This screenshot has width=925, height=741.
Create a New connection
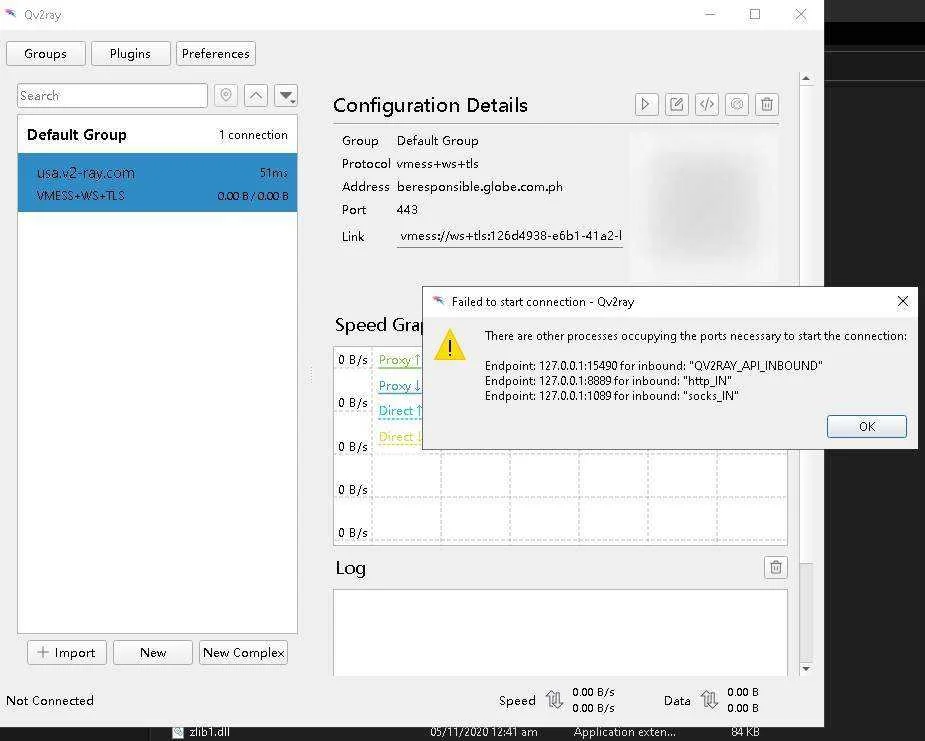click(x=153, y=653)
